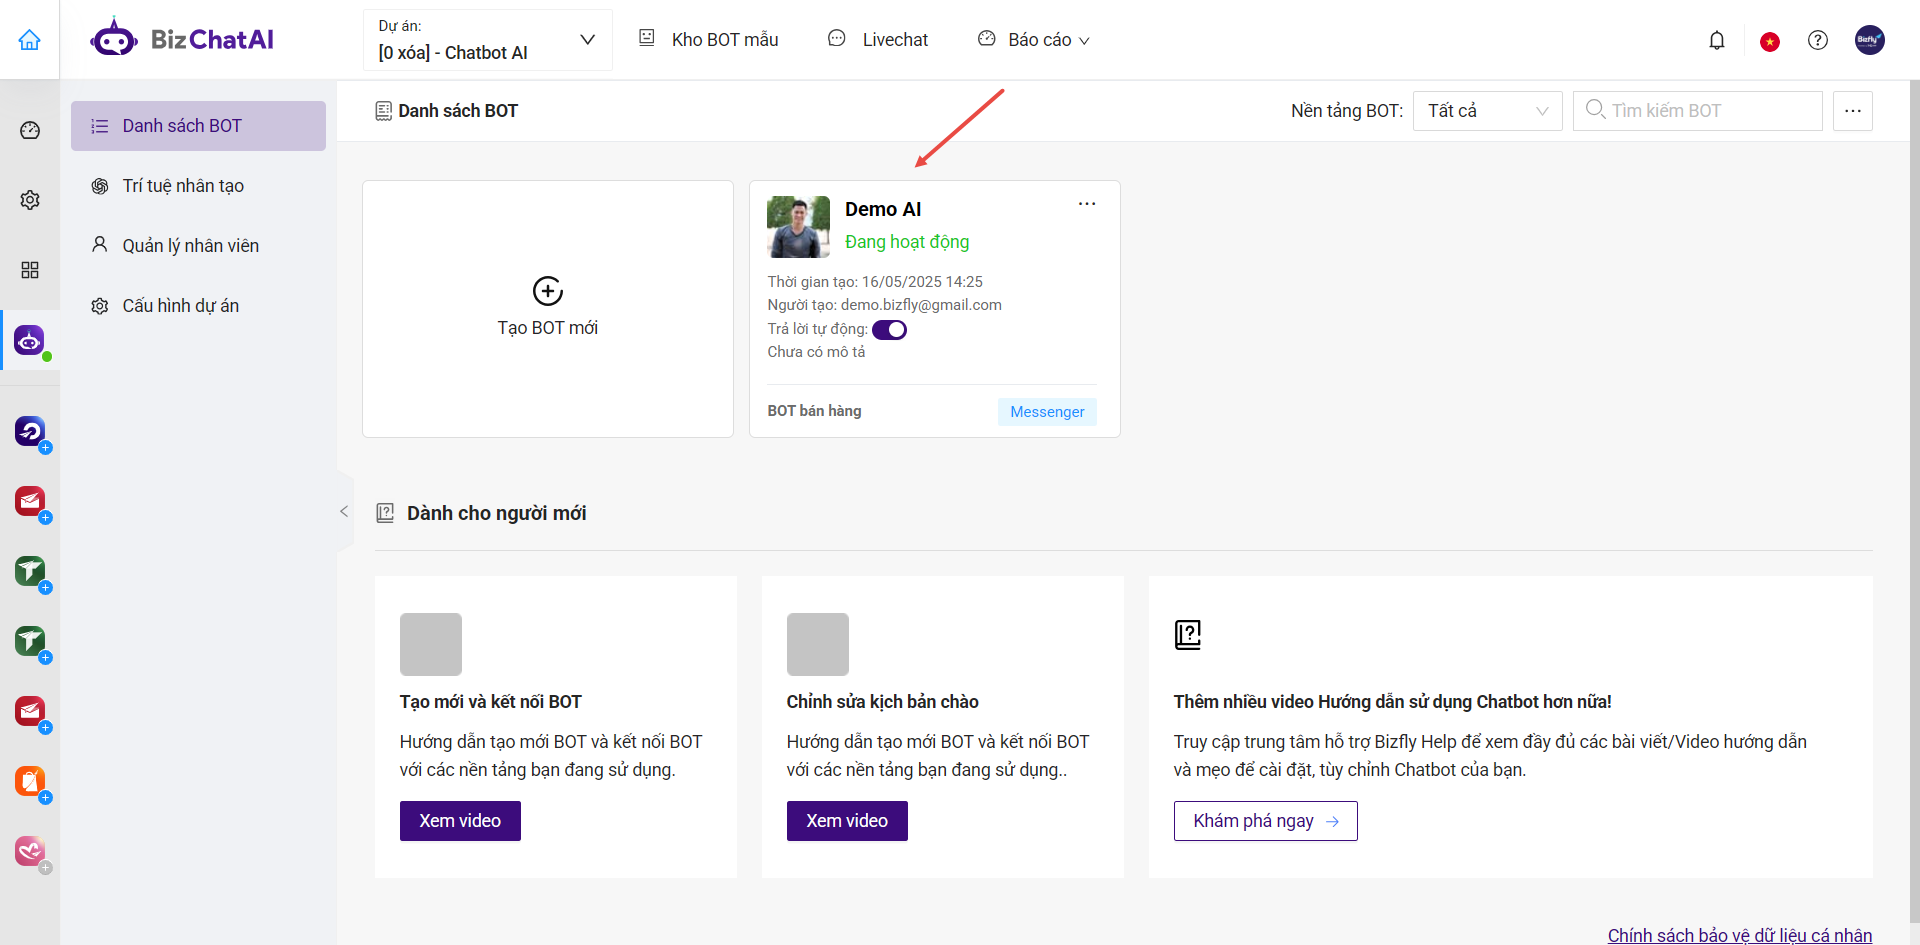Screen dimensions: 1920x945
Task: Collapse the sidebar with the left chevron
Action: (344, 511)
